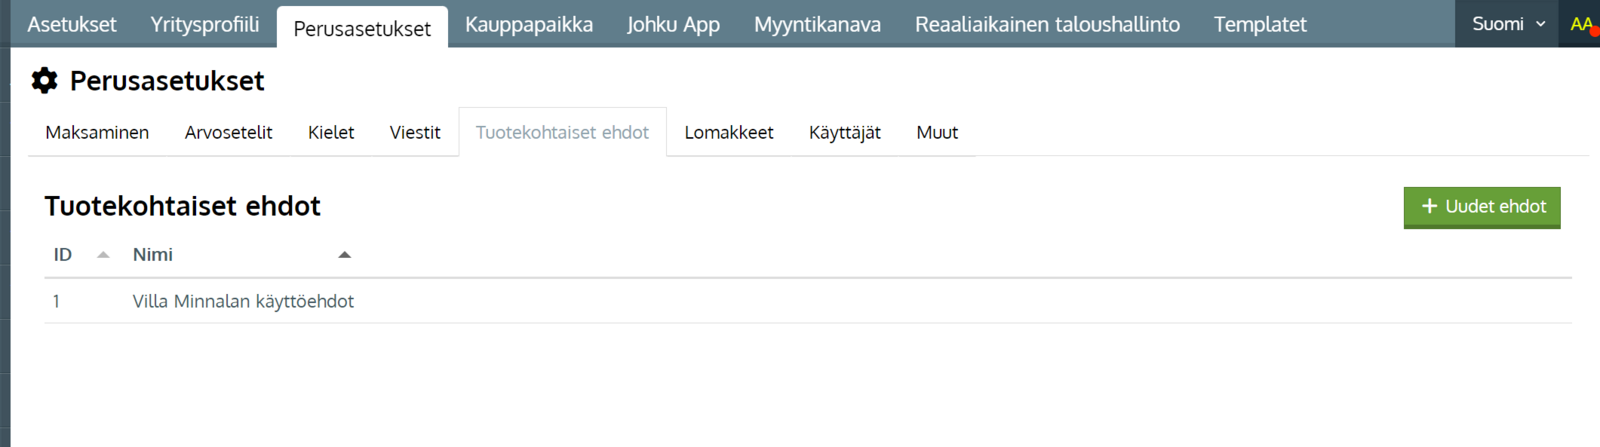Go to the Käyttäjät tab
The width and height of the screenshot is (1600, 447).
[x=845, y=132]
